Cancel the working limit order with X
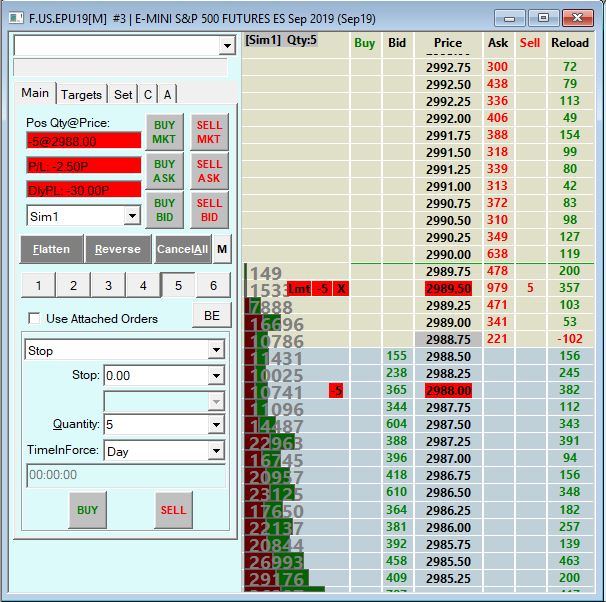Image resolution: width=606 pixels, height=602 pixels. pos(341,289)
